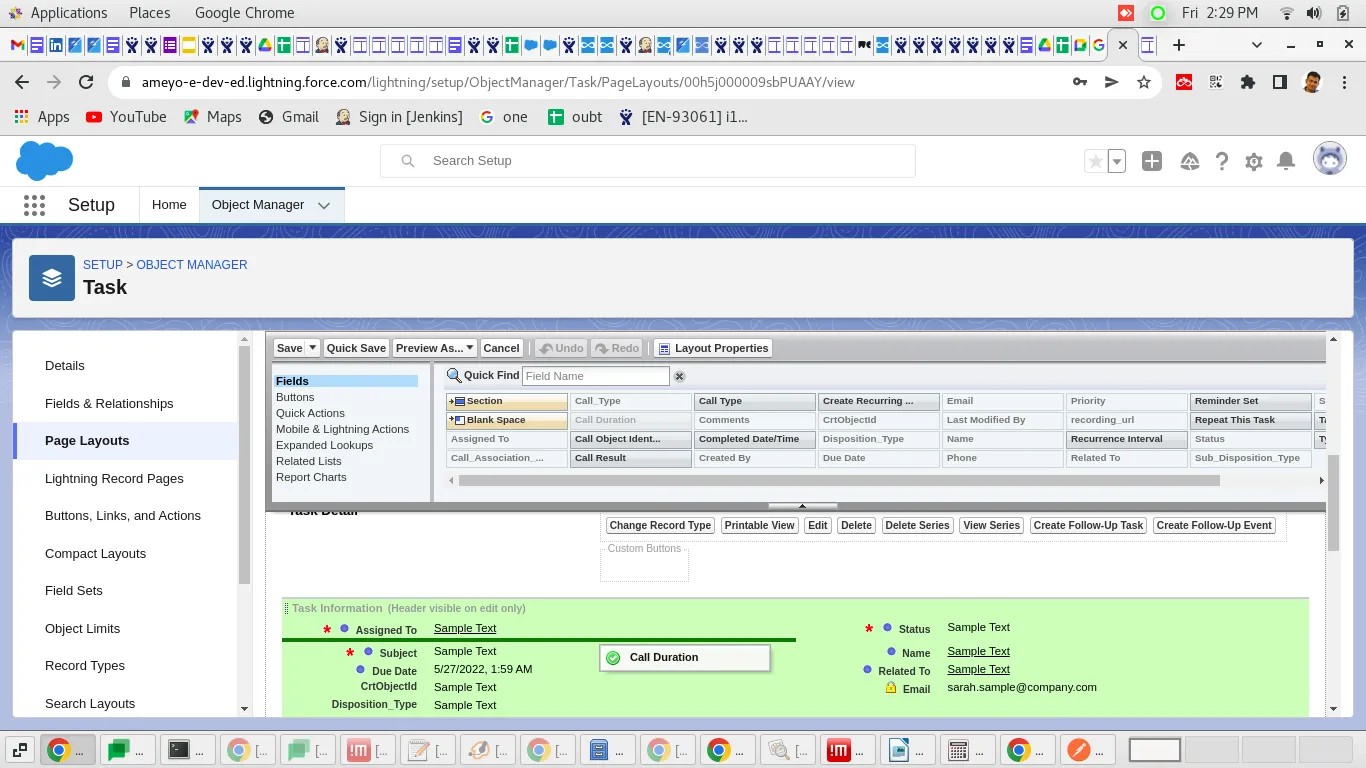
Task: Switch to the Home tab
Action: point(169,205)
